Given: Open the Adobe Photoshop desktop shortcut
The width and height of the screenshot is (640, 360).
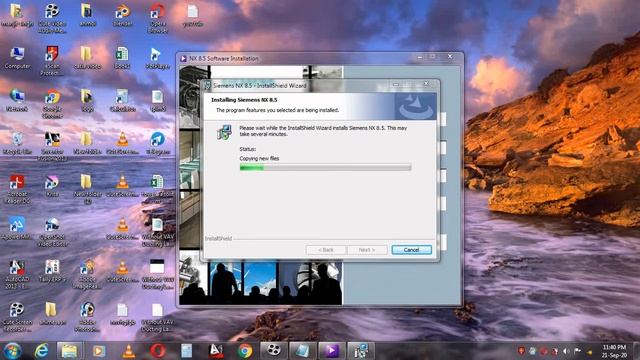Looking at the screenshot, I should (x=87, y=317).
